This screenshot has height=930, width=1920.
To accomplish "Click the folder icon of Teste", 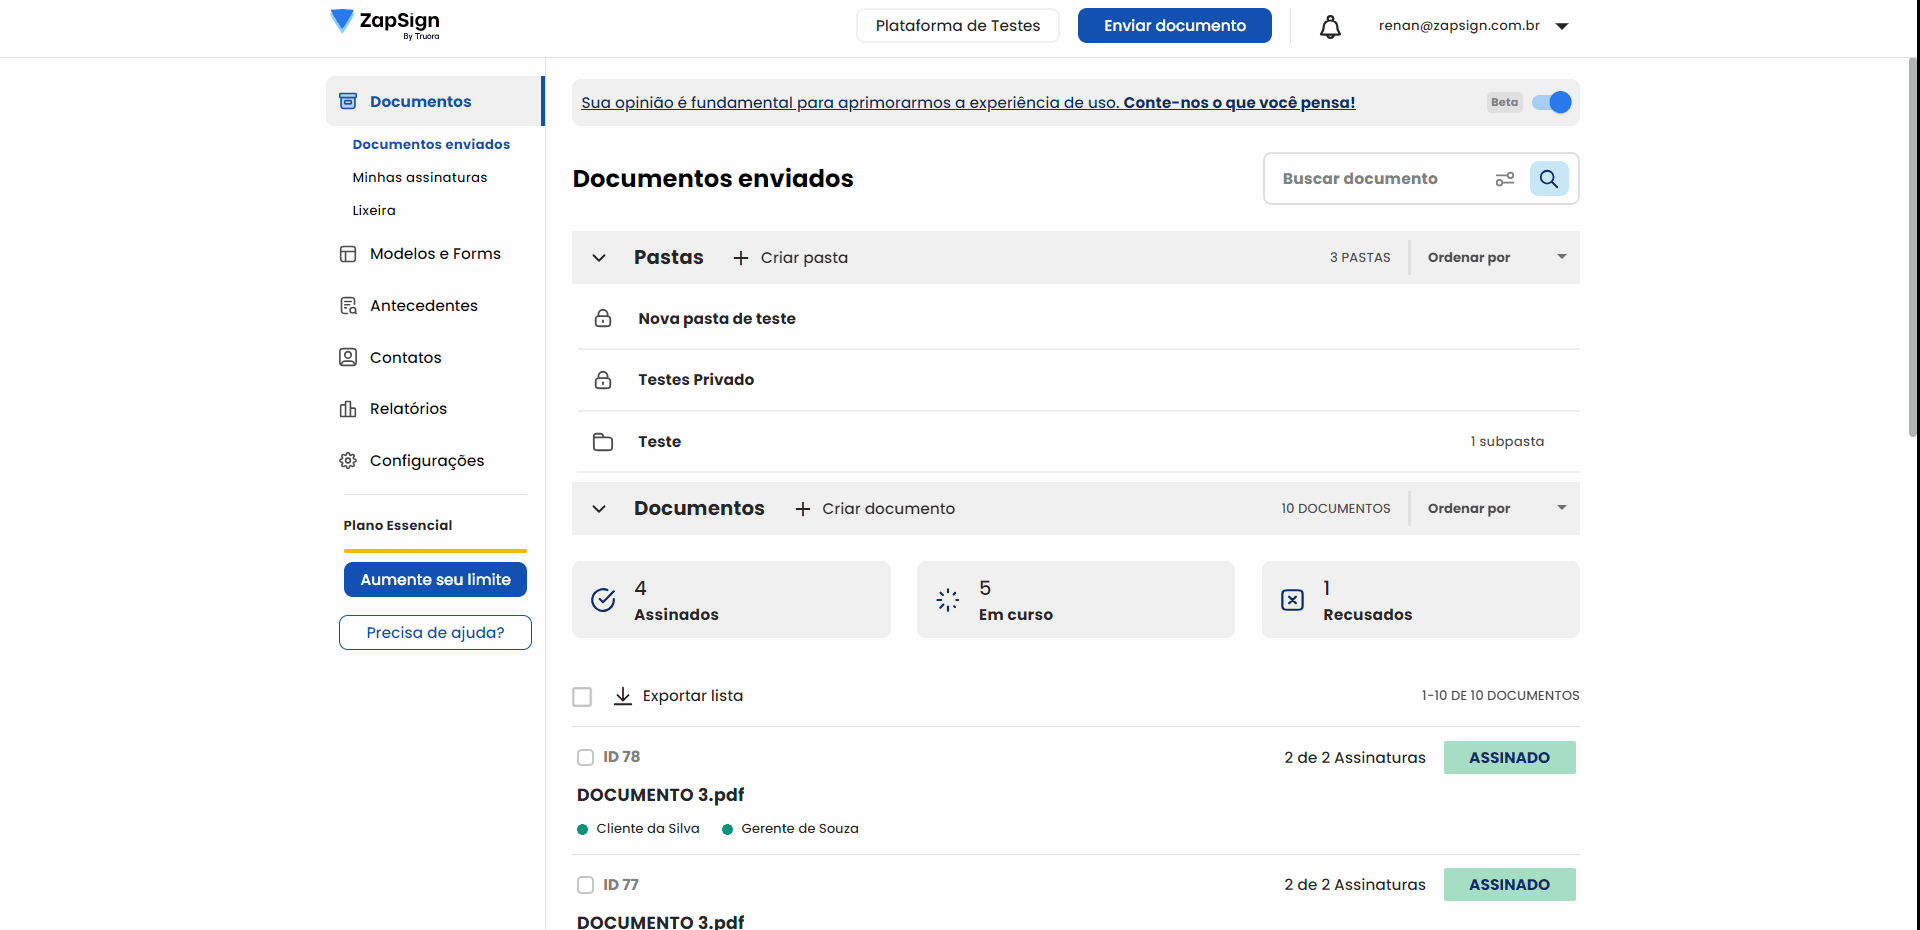I will 603,442.
